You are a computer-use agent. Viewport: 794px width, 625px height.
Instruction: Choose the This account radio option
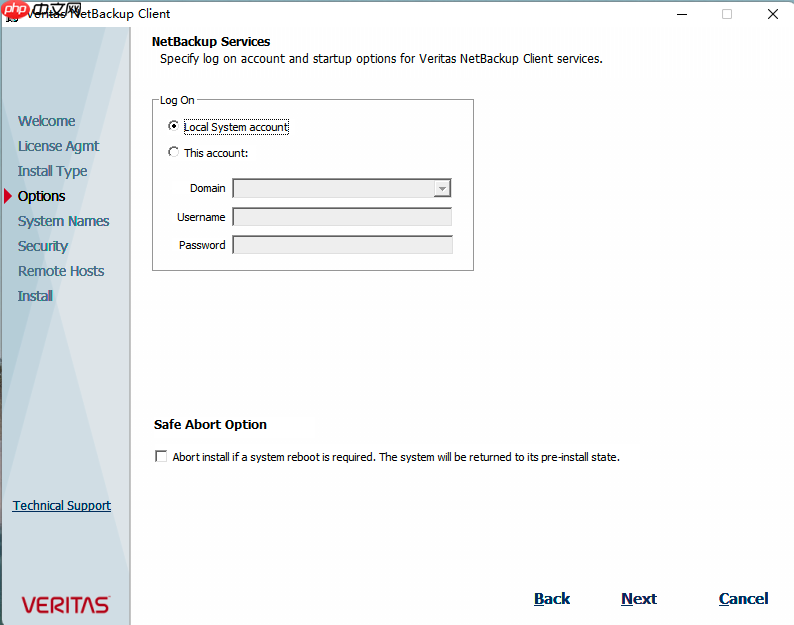coord(173,152)
